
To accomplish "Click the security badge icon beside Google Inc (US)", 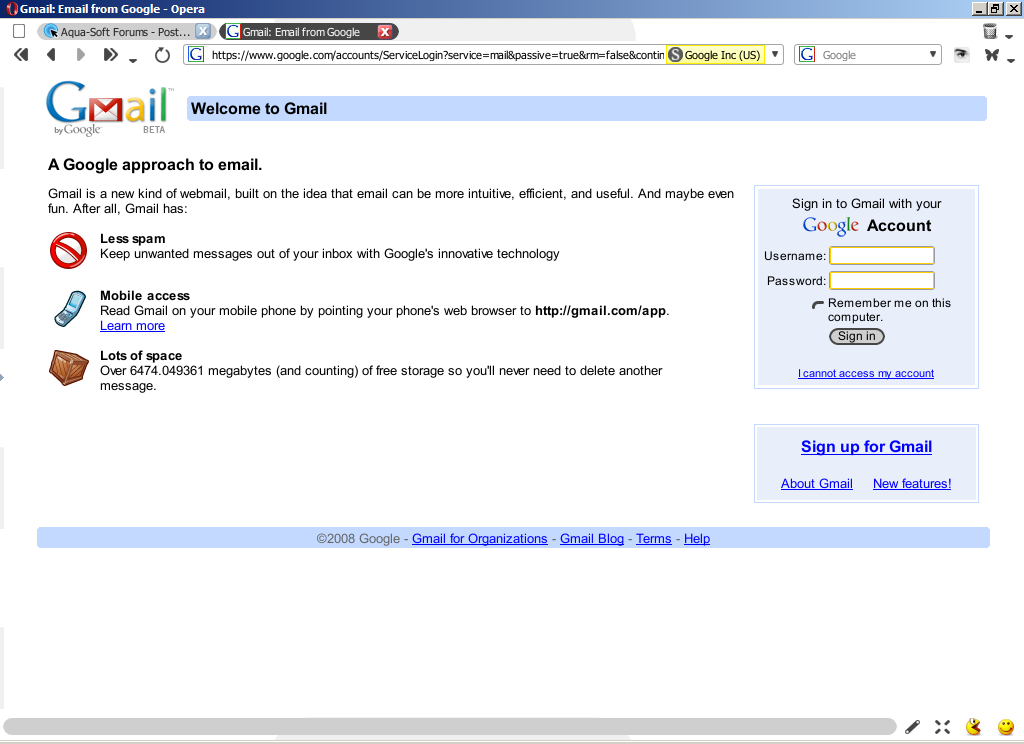I will click(x=676, y=55).
